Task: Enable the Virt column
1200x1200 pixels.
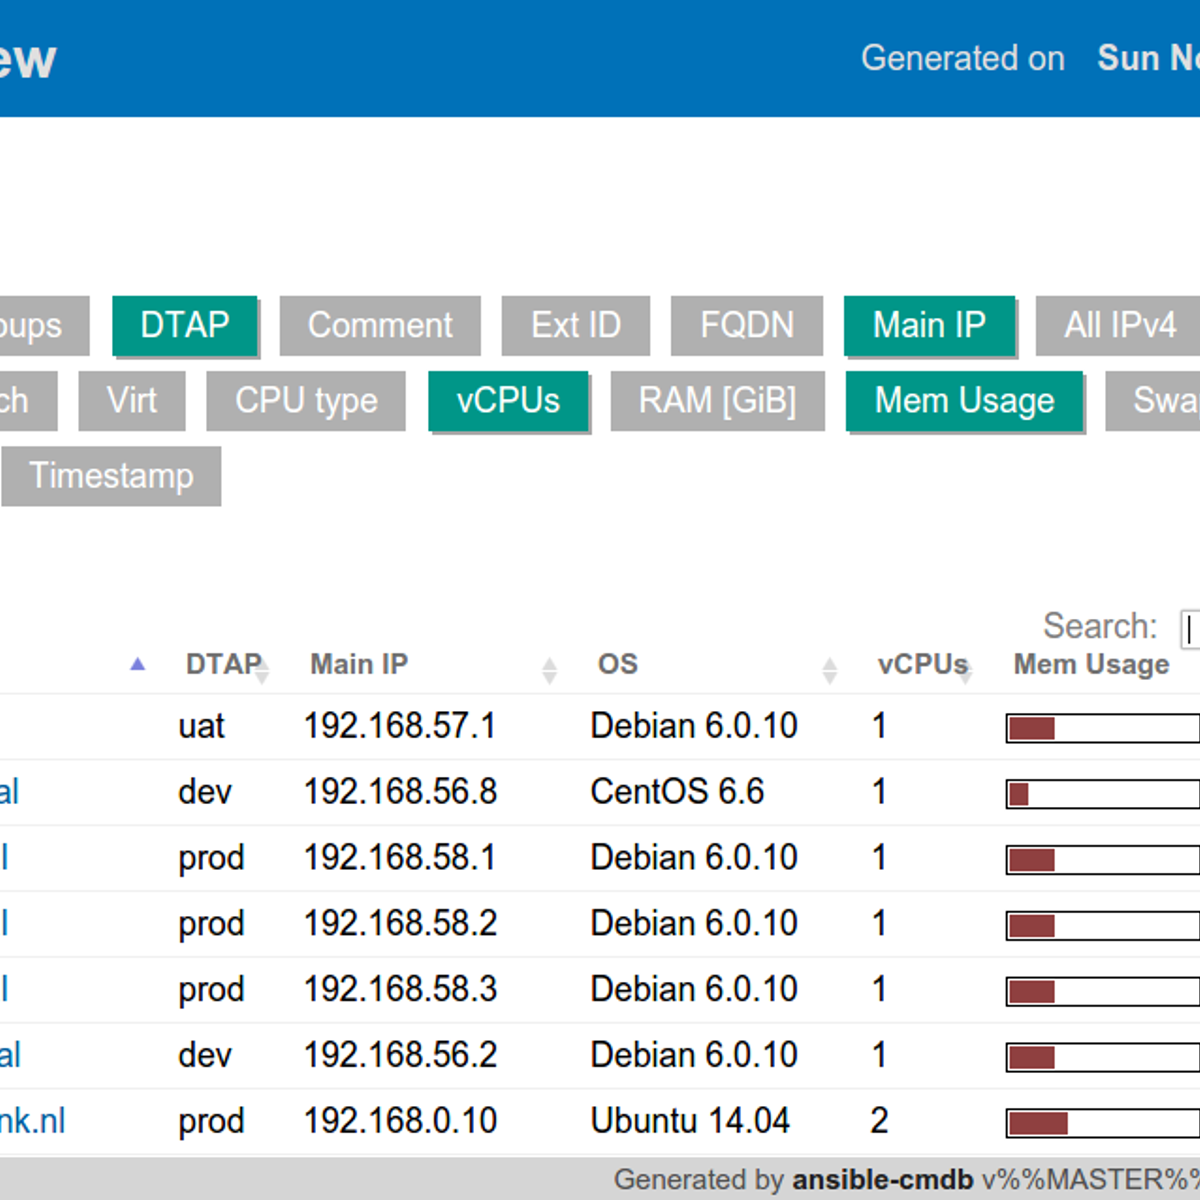Action: coord(132,401)
